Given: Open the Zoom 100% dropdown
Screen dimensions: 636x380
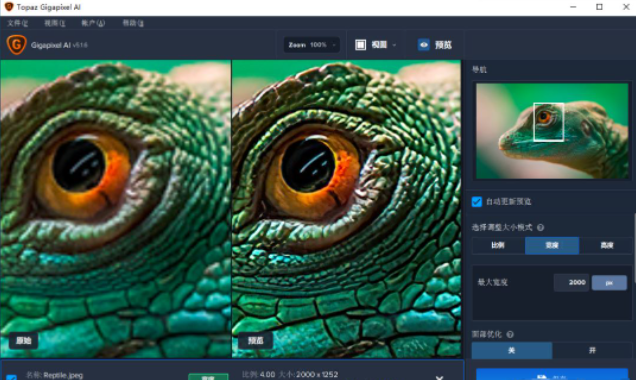Looking at the screenshot, I should pyautogui.click(x=312, y=45).
